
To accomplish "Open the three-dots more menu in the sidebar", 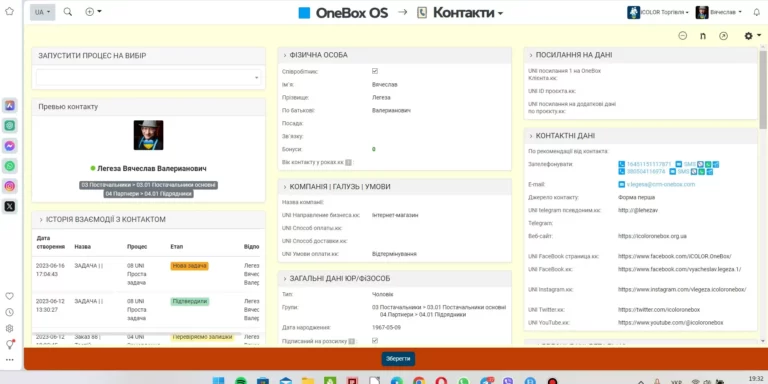I will (x=9, y=360).
